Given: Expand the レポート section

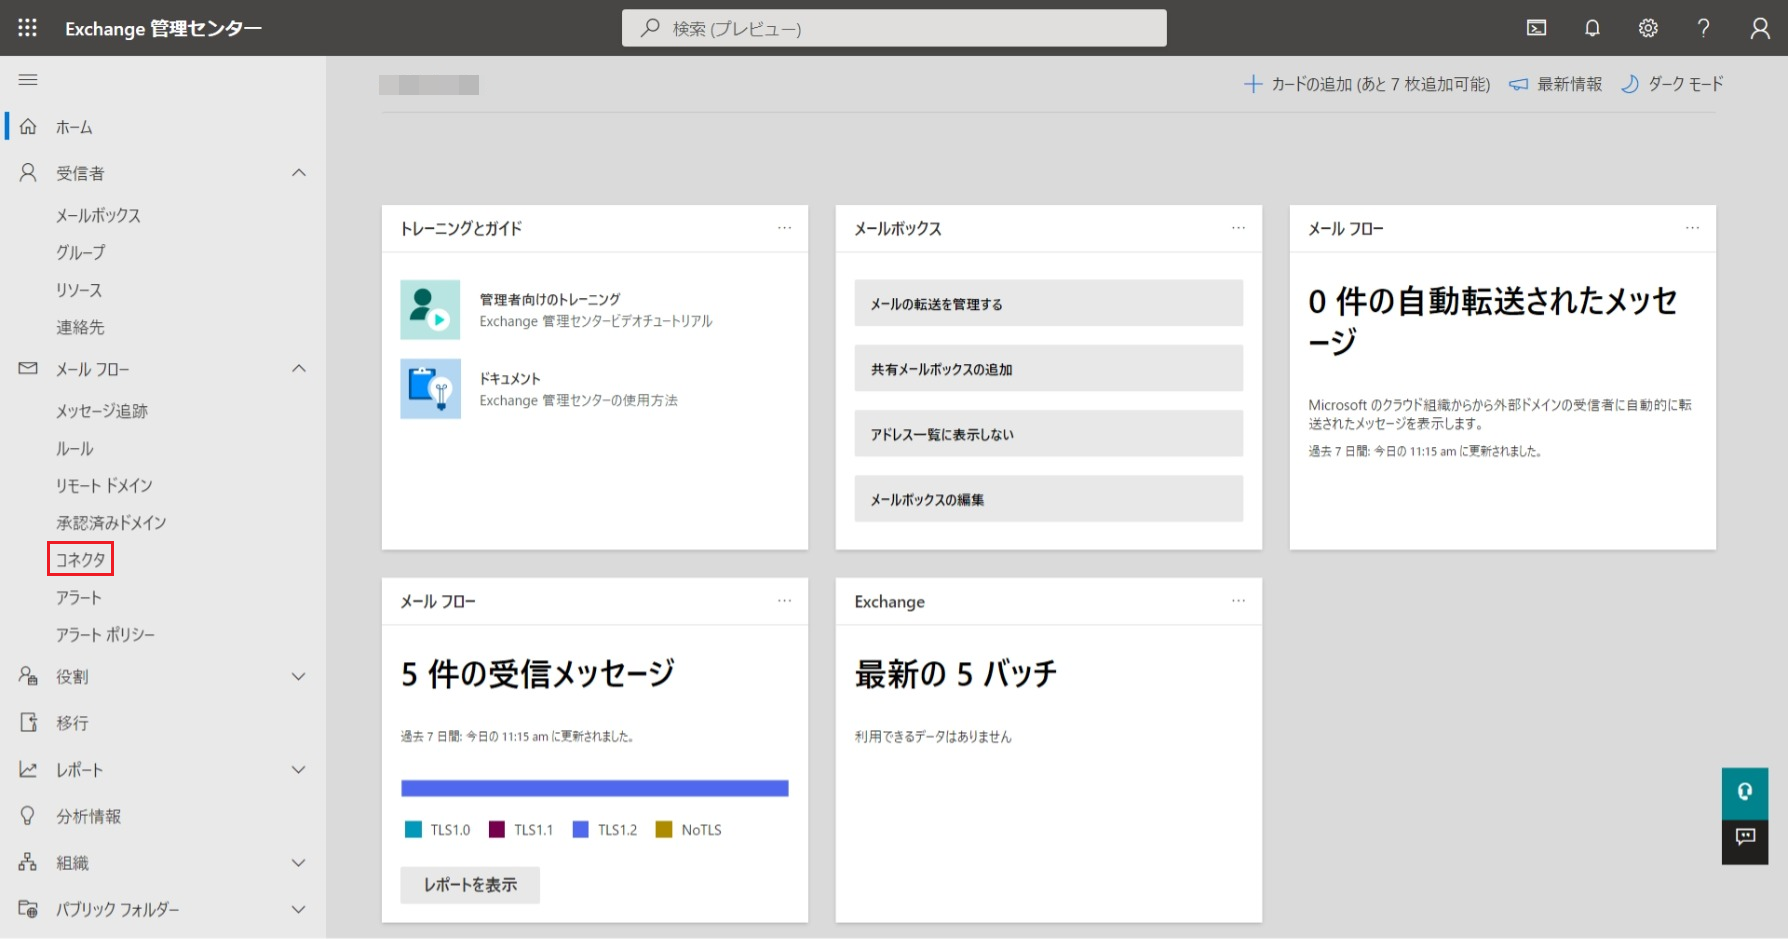Looking at the screenshot, I should (298, 770).
